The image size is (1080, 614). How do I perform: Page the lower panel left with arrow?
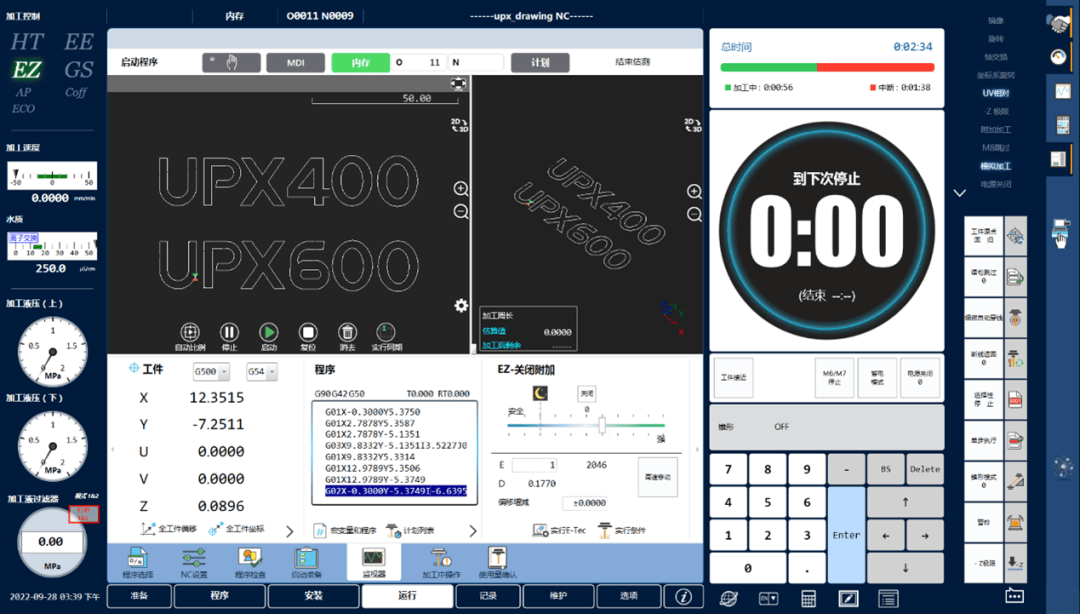pos(112,450)
